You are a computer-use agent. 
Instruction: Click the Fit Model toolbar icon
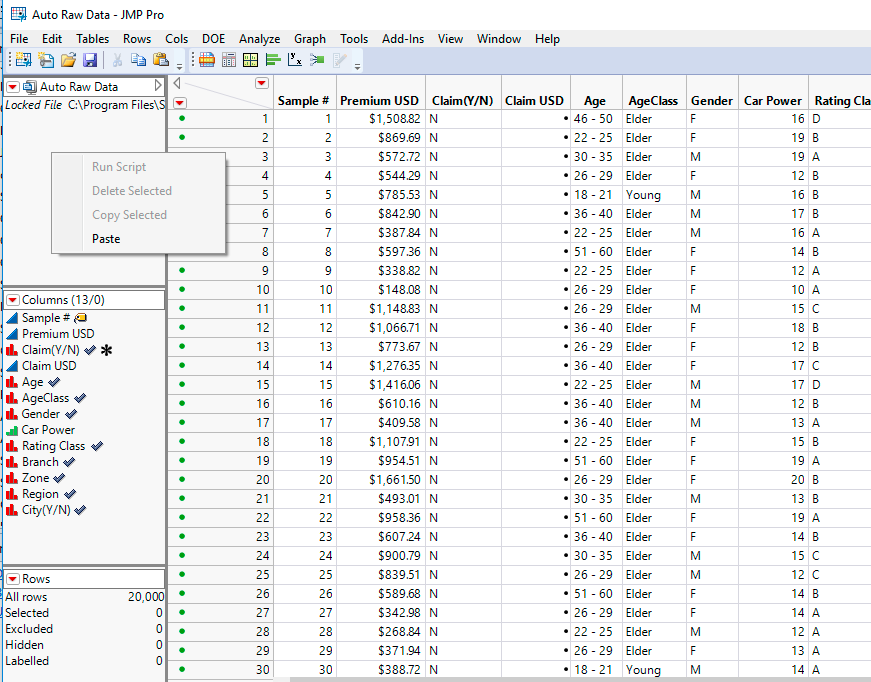[317, 60]
